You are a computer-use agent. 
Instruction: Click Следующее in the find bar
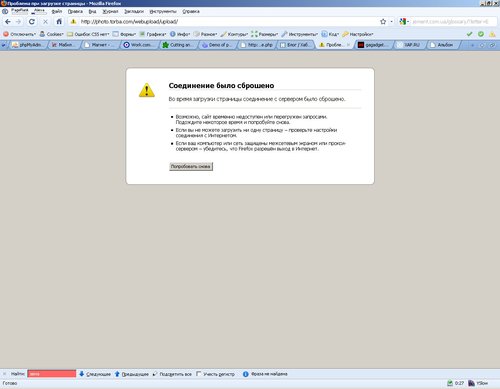tap(95, 374)
